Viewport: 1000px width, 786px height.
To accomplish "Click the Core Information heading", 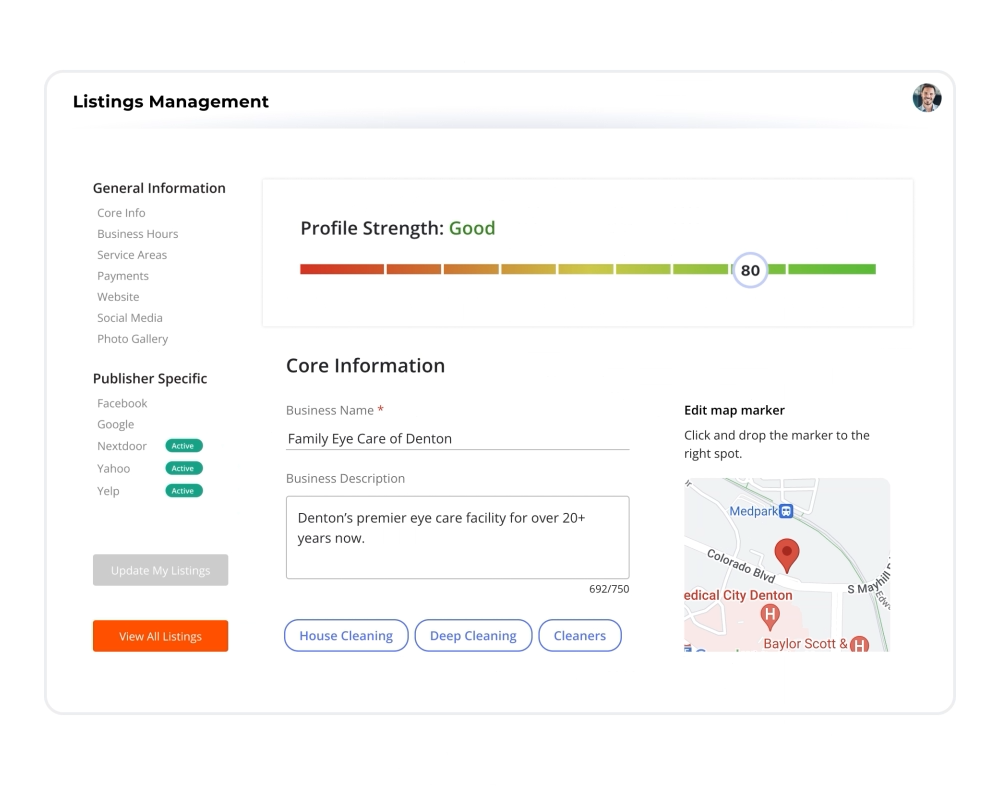I will point(365,366).
